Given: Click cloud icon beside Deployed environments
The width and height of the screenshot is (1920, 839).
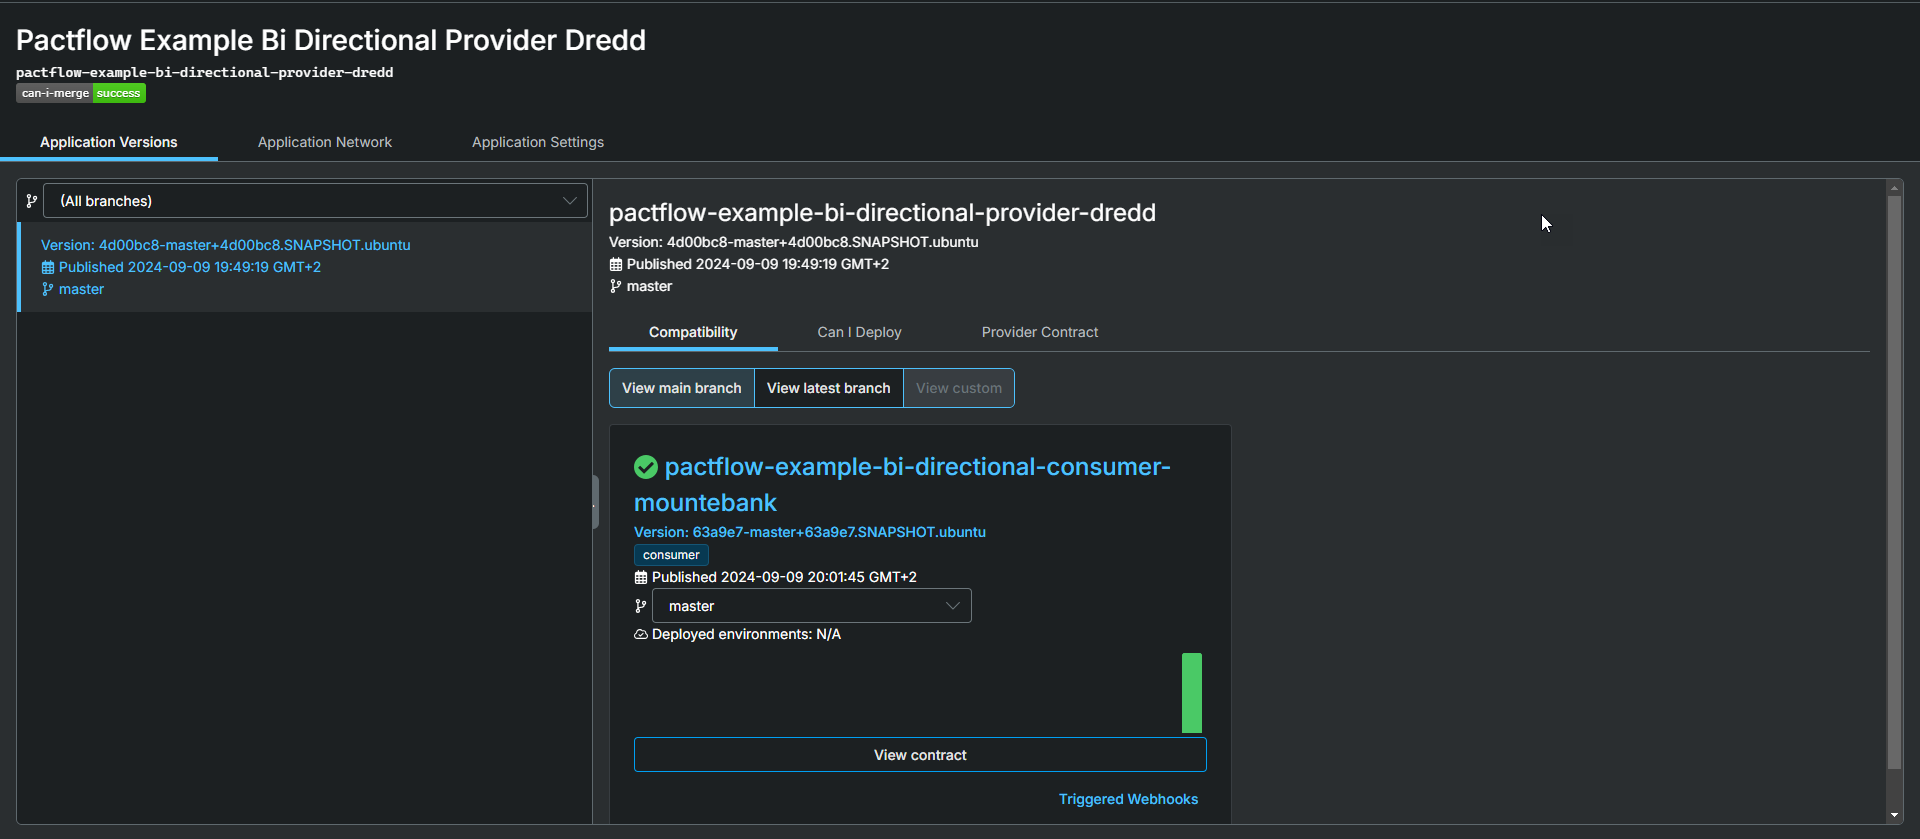Looking at the screenshot, I should pos(641,634).
